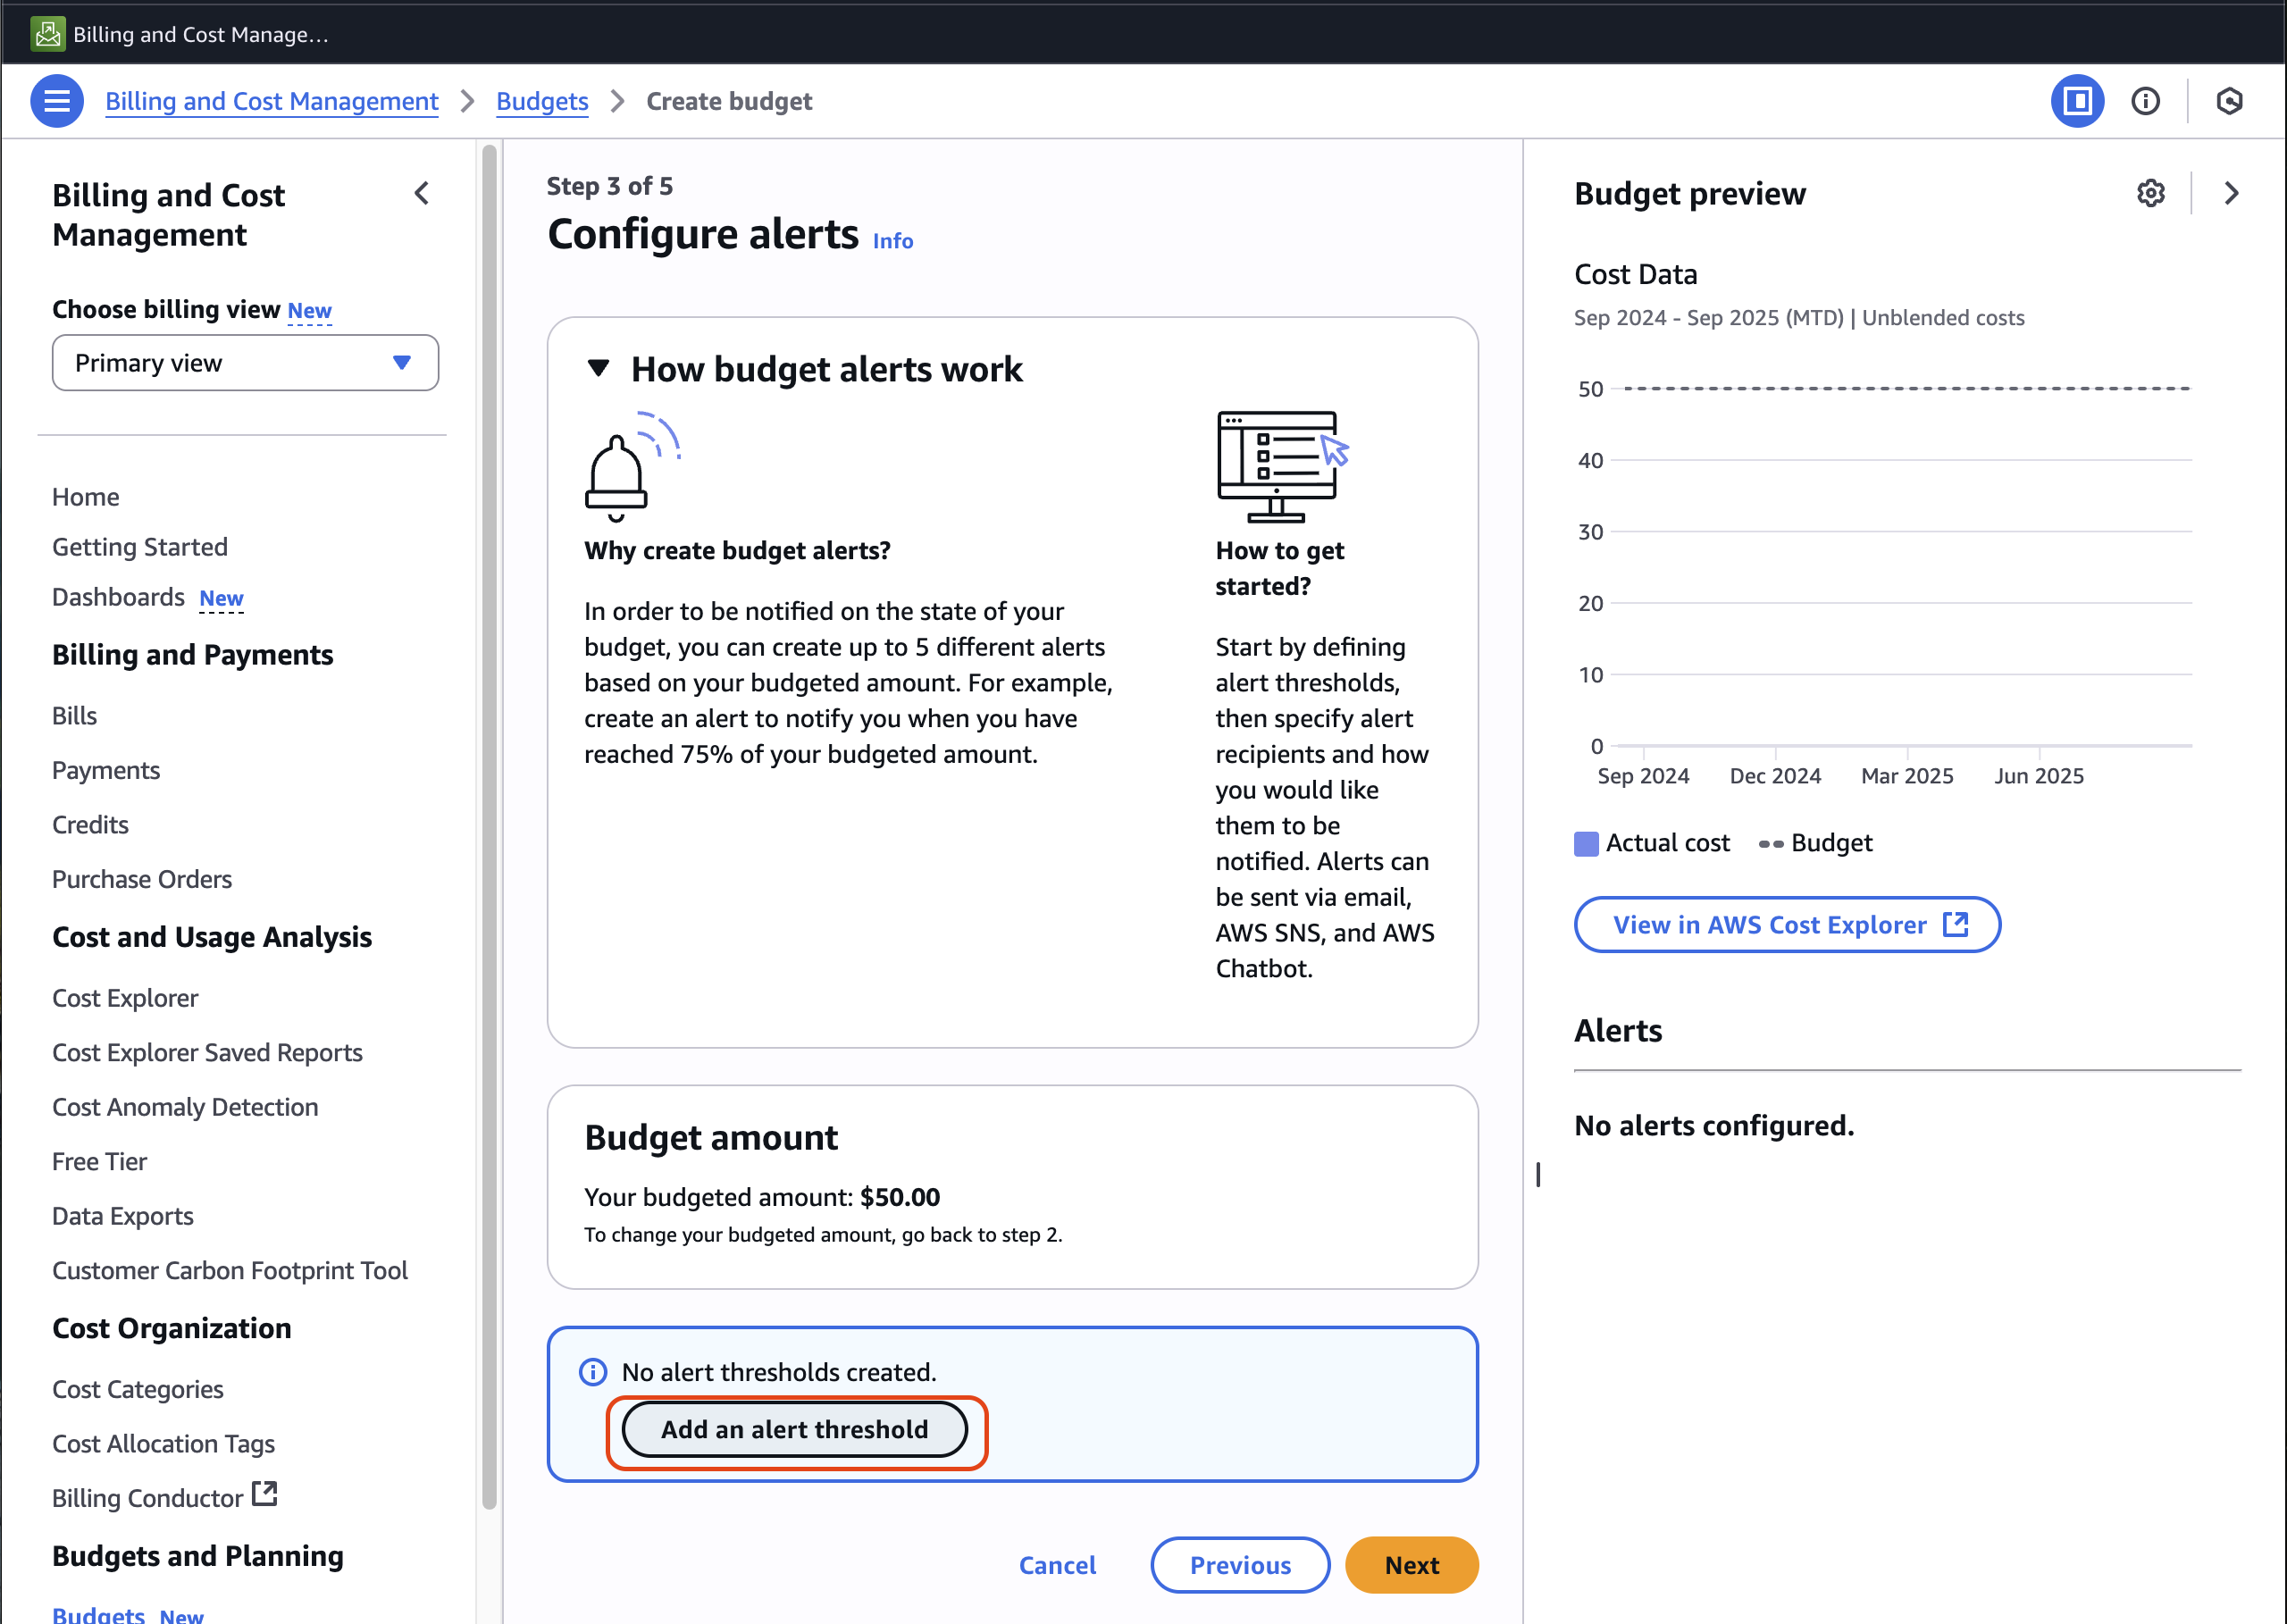Click the split panel view icon

coord(2076,101)
